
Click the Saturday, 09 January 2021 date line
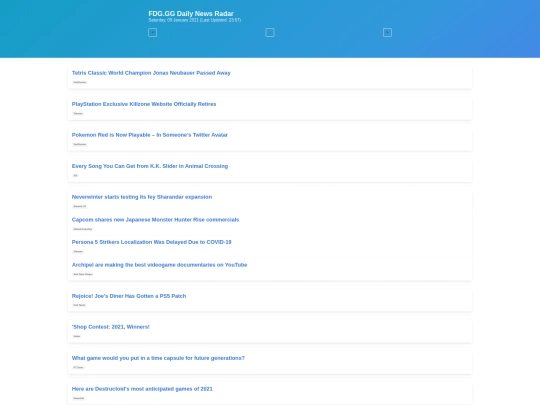pyautogui.click(x=195, y=20)
